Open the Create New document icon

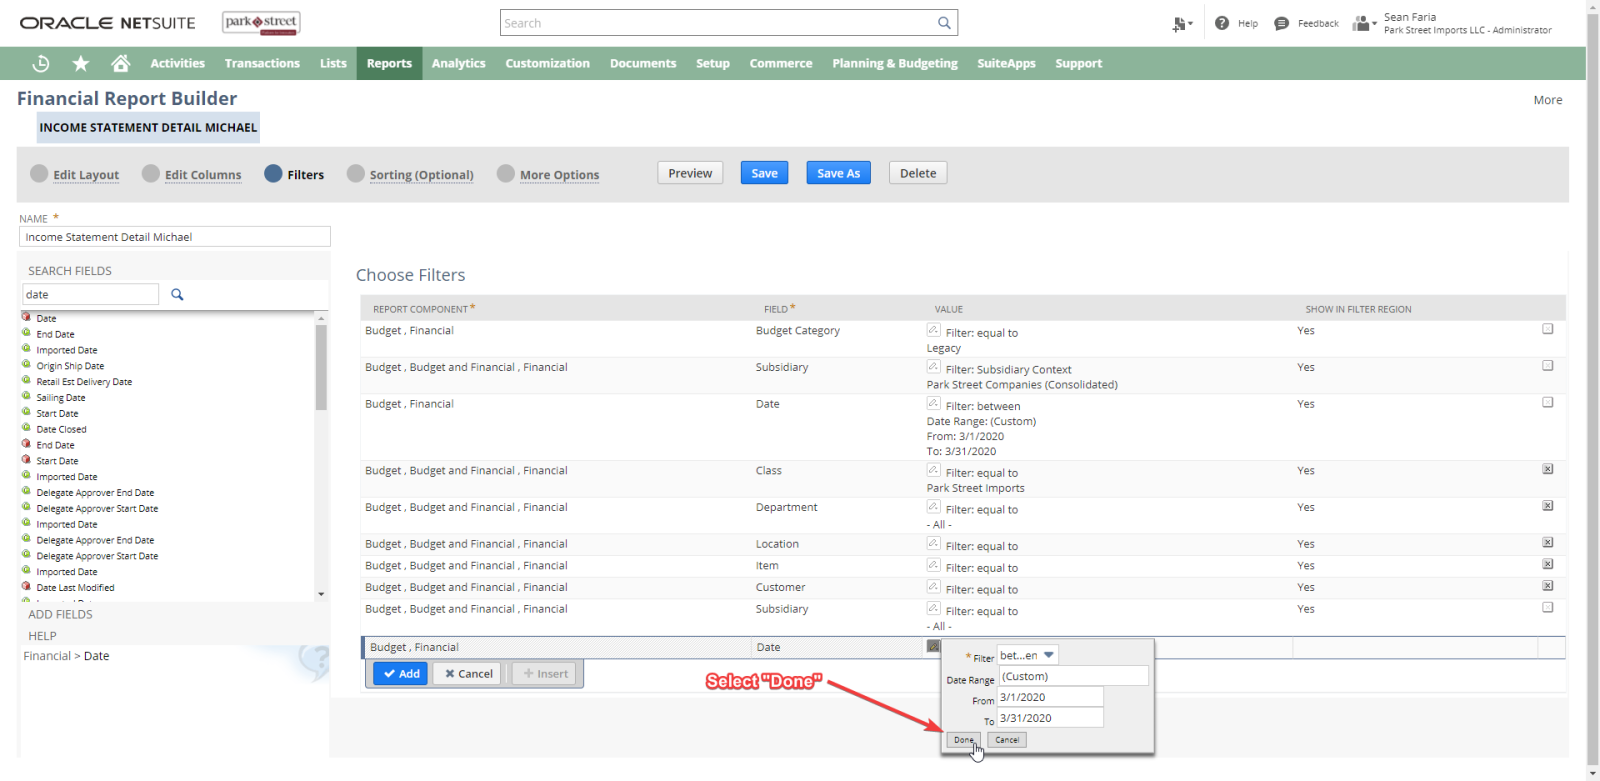(x=1181, y=23)
